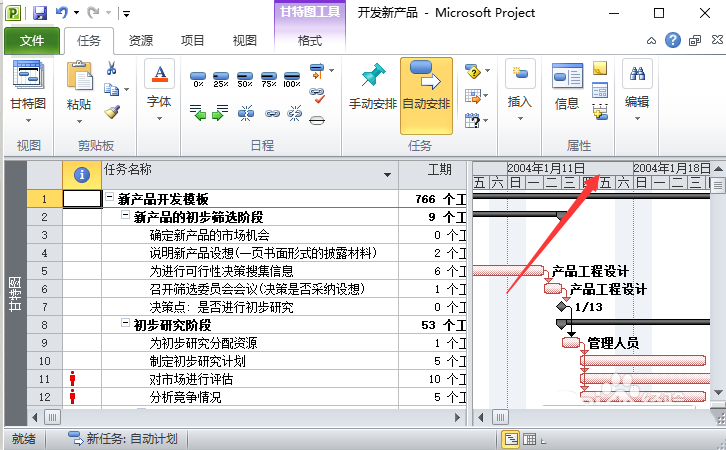The image size is (726, 450).
Task: Click the Copy icon
Action: pos(111,89)
